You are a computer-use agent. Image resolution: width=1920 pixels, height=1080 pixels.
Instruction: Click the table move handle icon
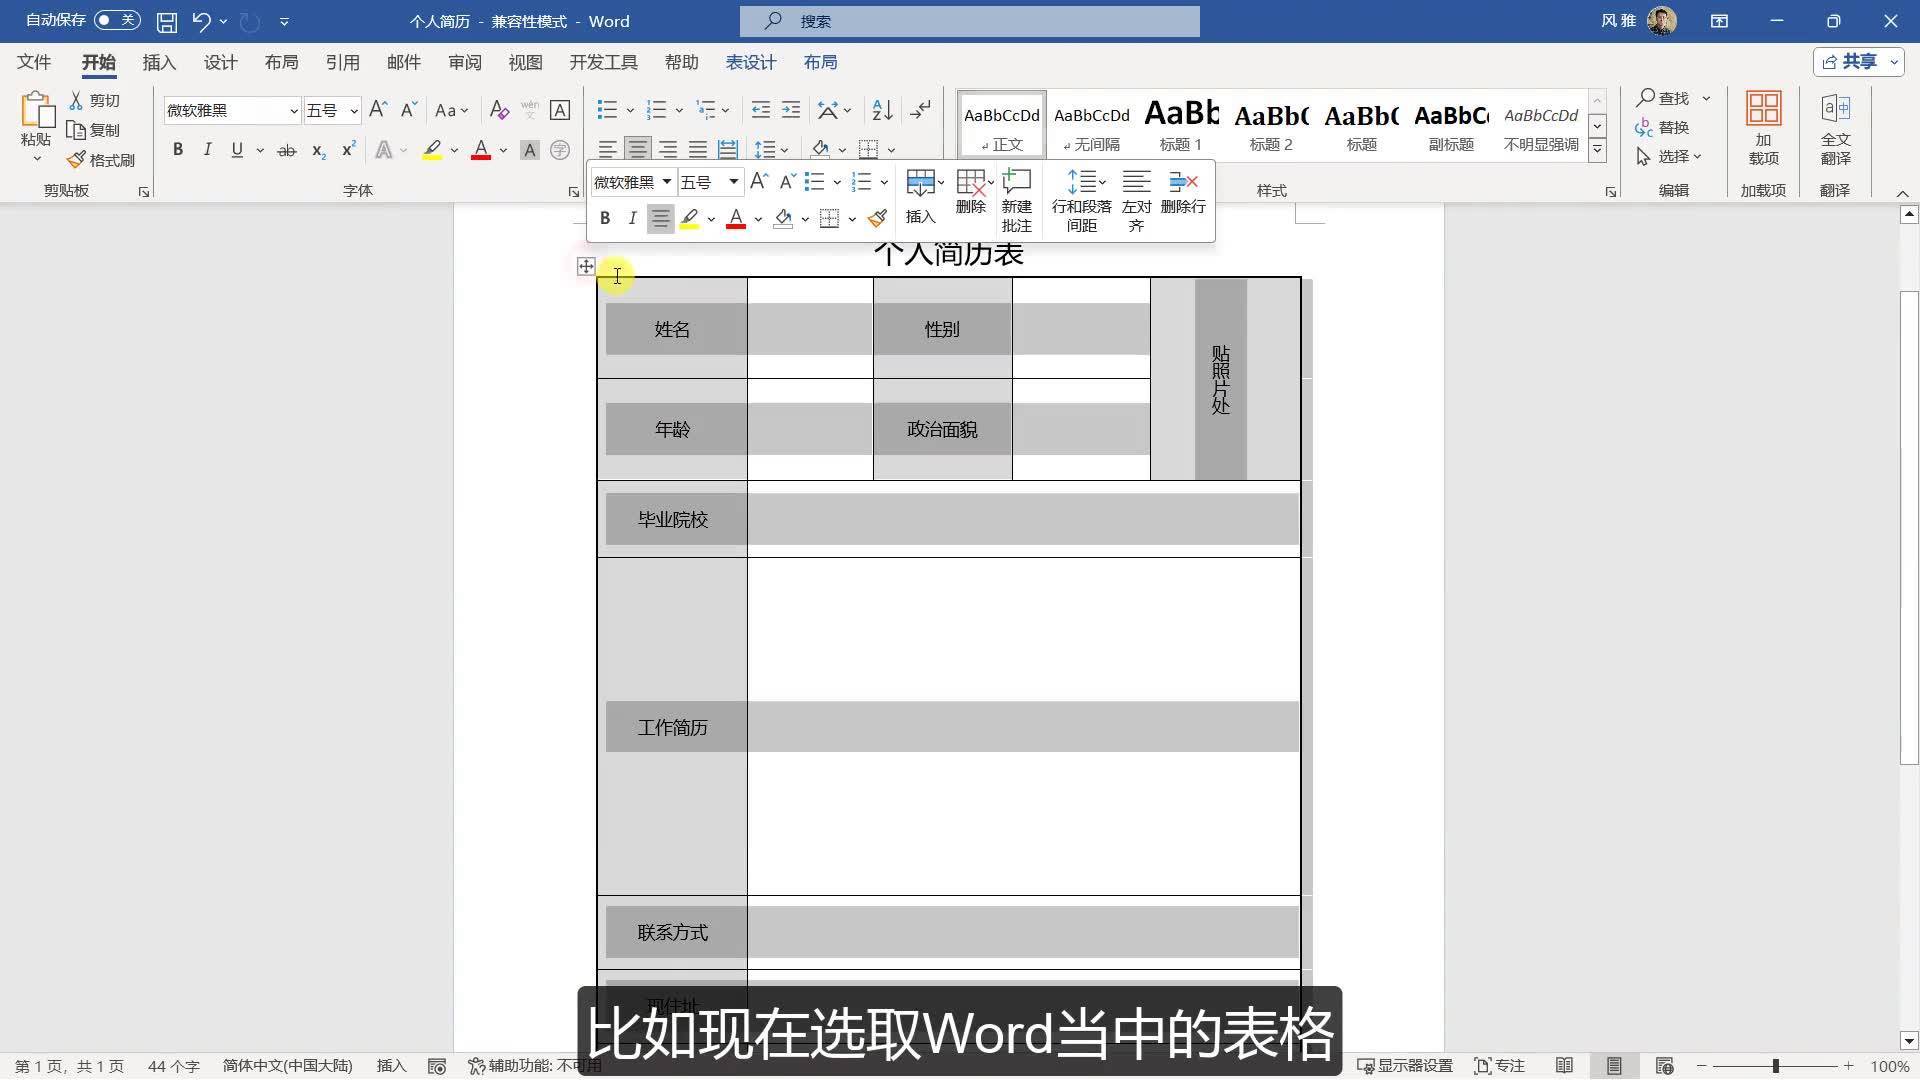pyautogui.click(x=586, y=266)
